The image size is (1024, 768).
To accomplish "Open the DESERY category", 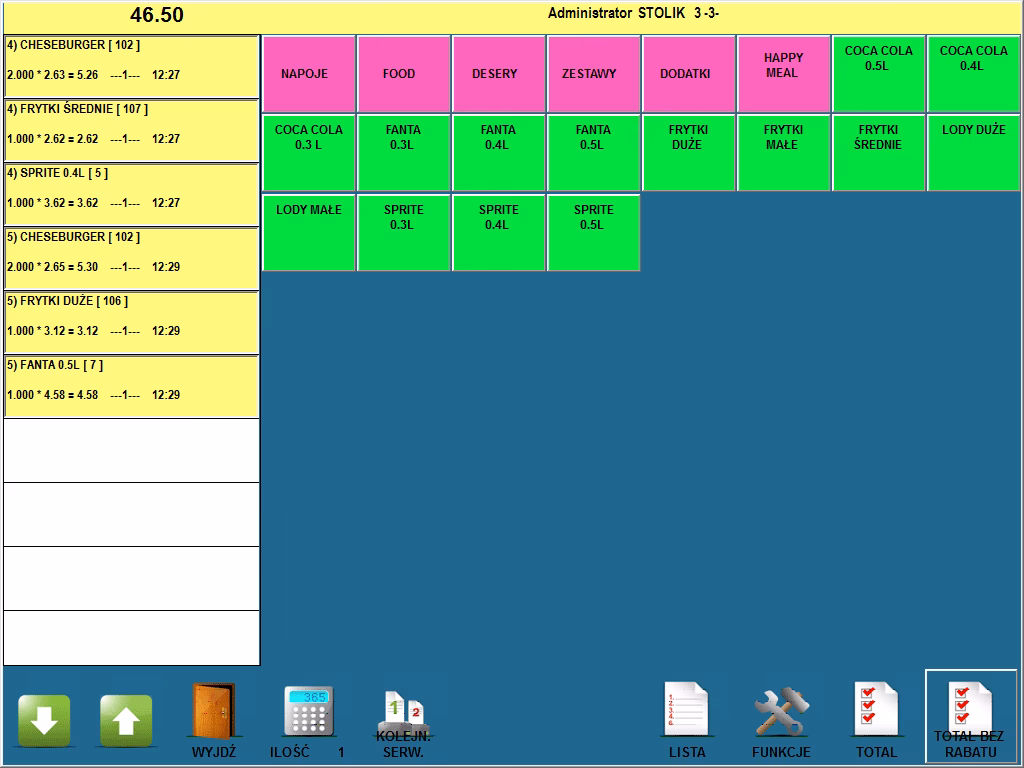I will coord(498,74).
